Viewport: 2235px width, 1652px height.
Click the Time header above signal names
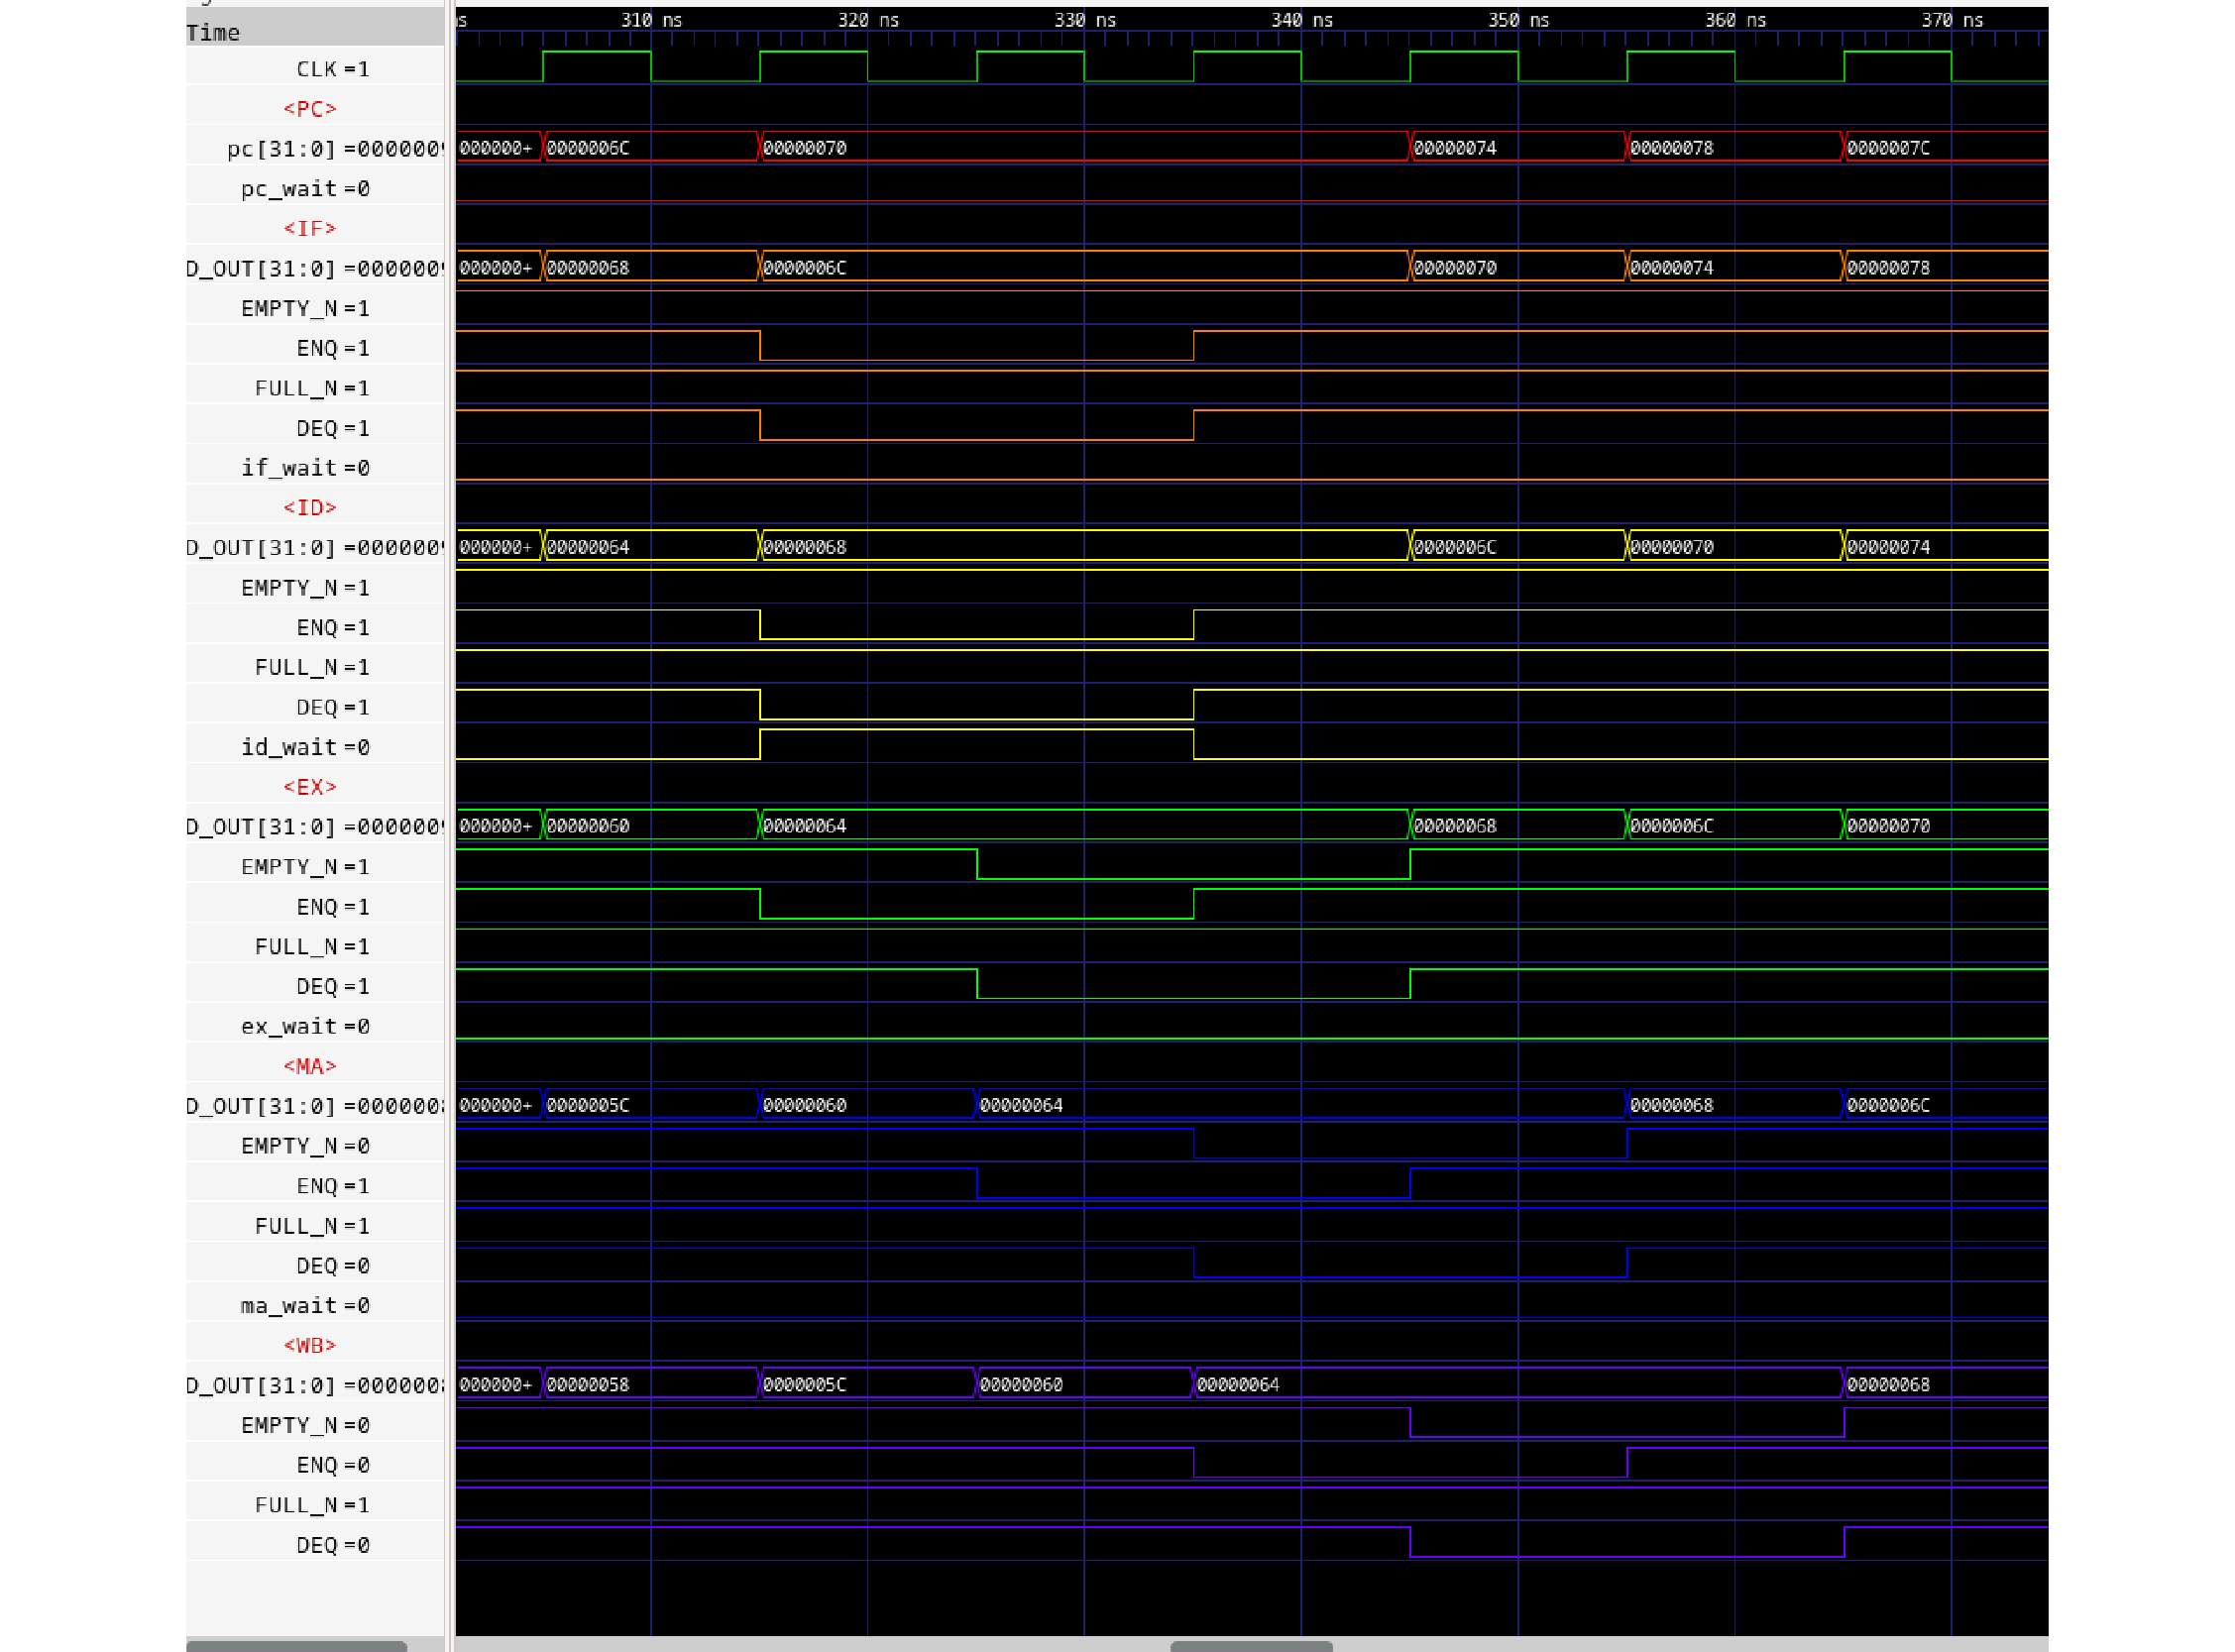(213, 33)
